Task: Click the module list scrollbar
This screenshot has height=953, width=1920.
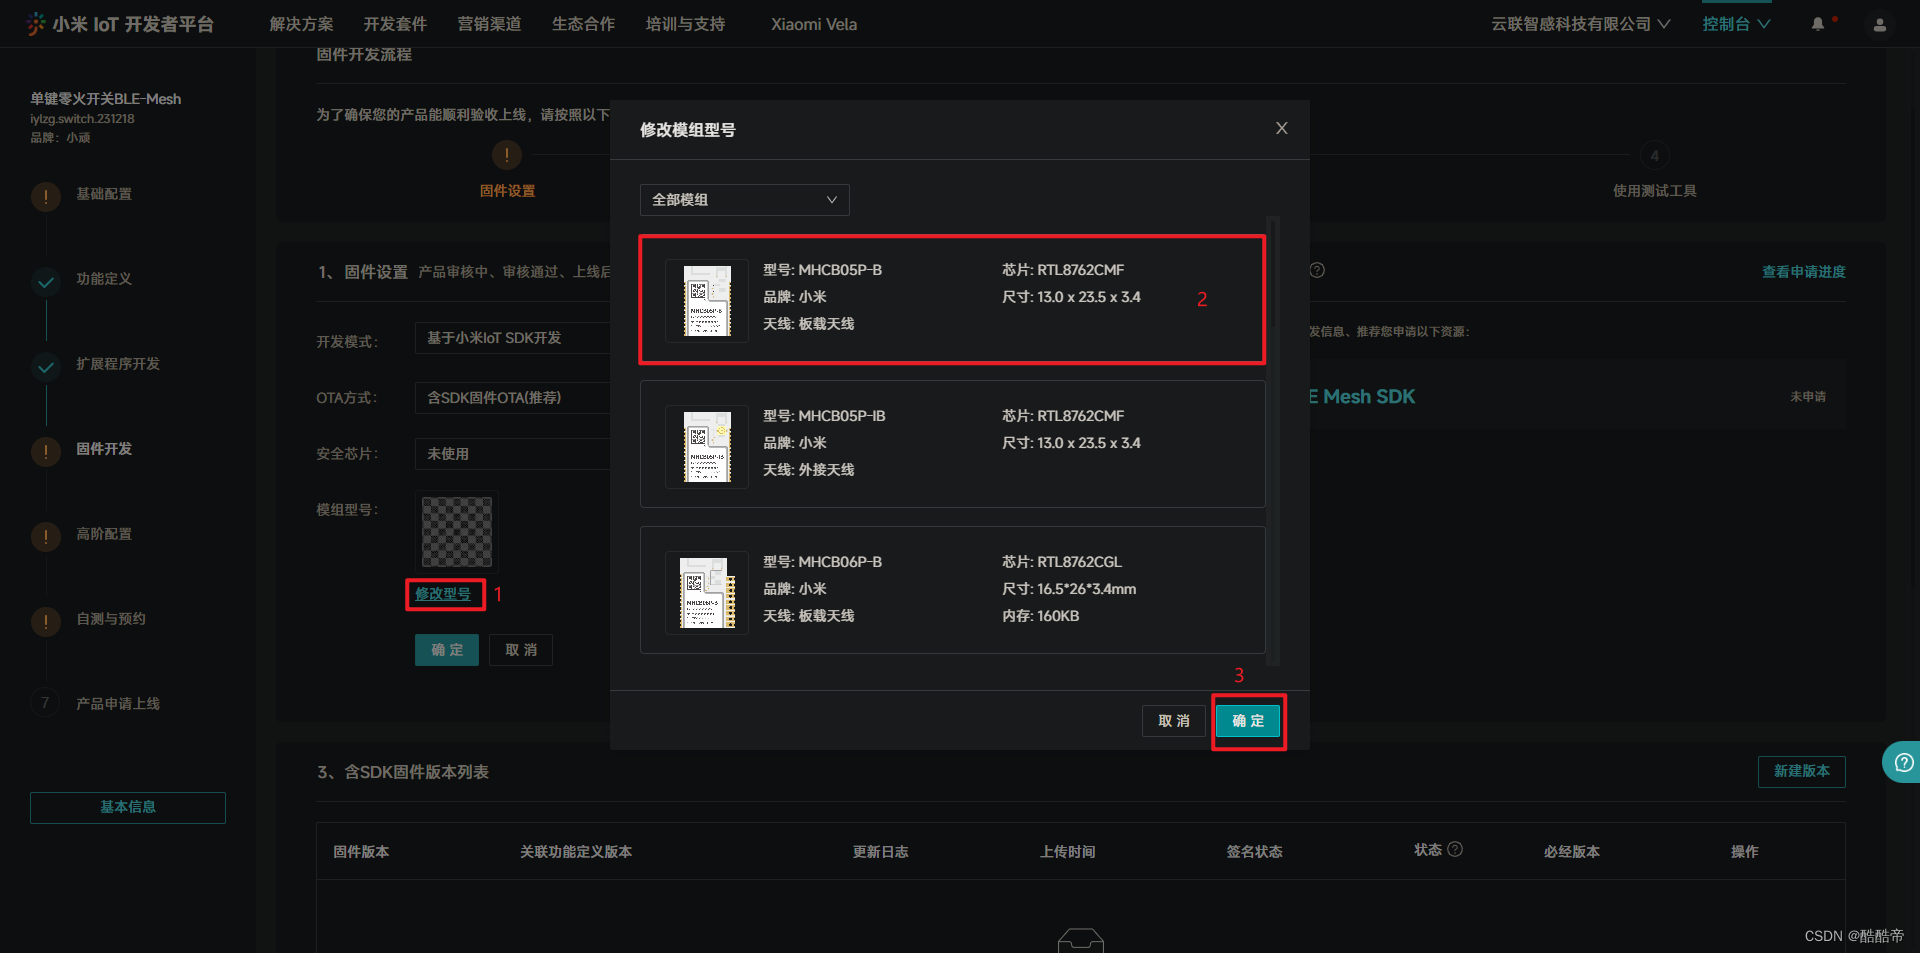Action: 1273,440
